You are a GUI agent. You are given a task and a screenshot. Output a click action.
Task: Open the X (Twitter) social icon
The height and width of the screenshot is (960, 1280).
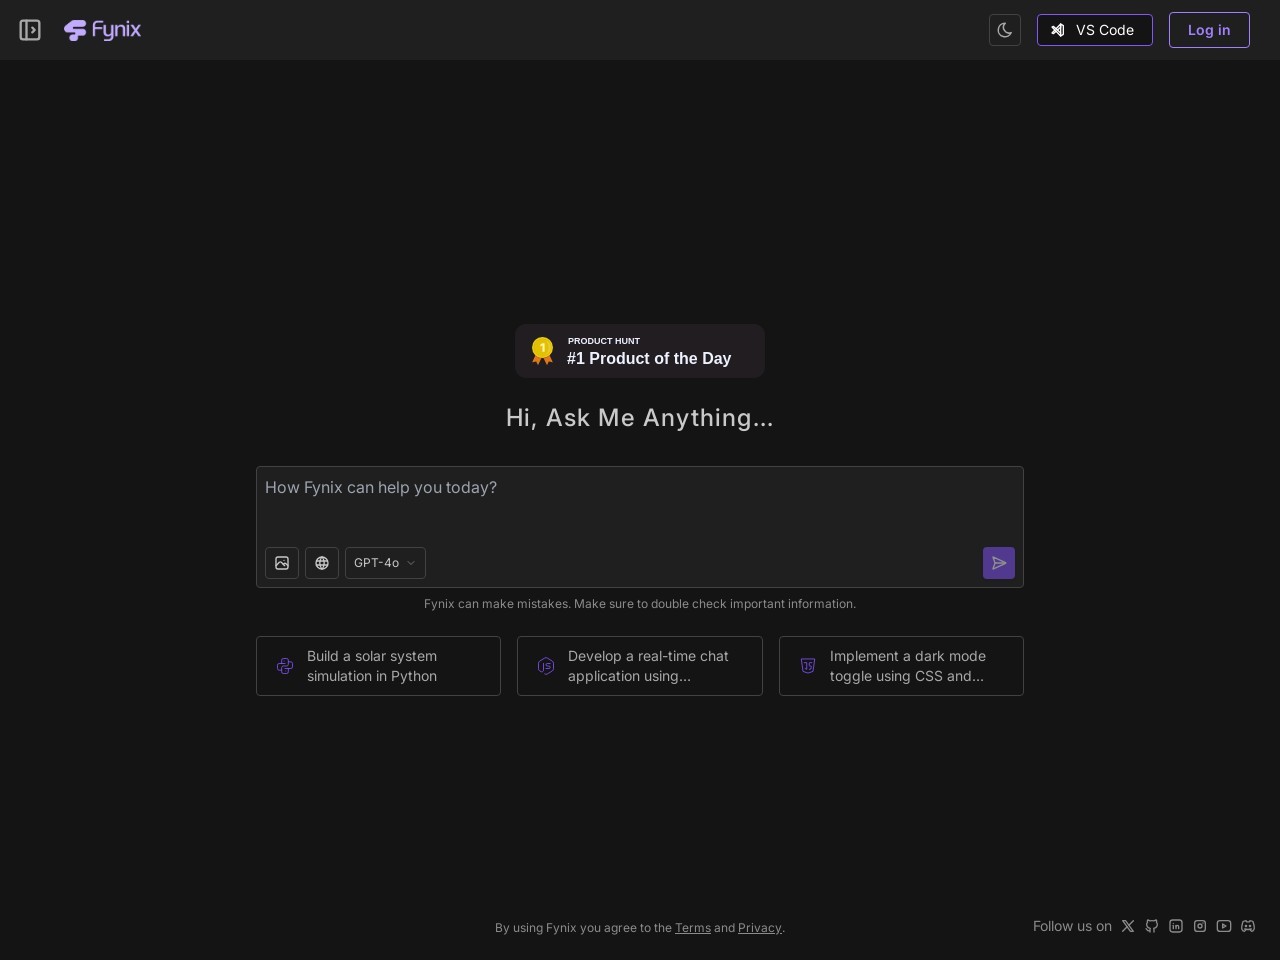point(1128,926)
